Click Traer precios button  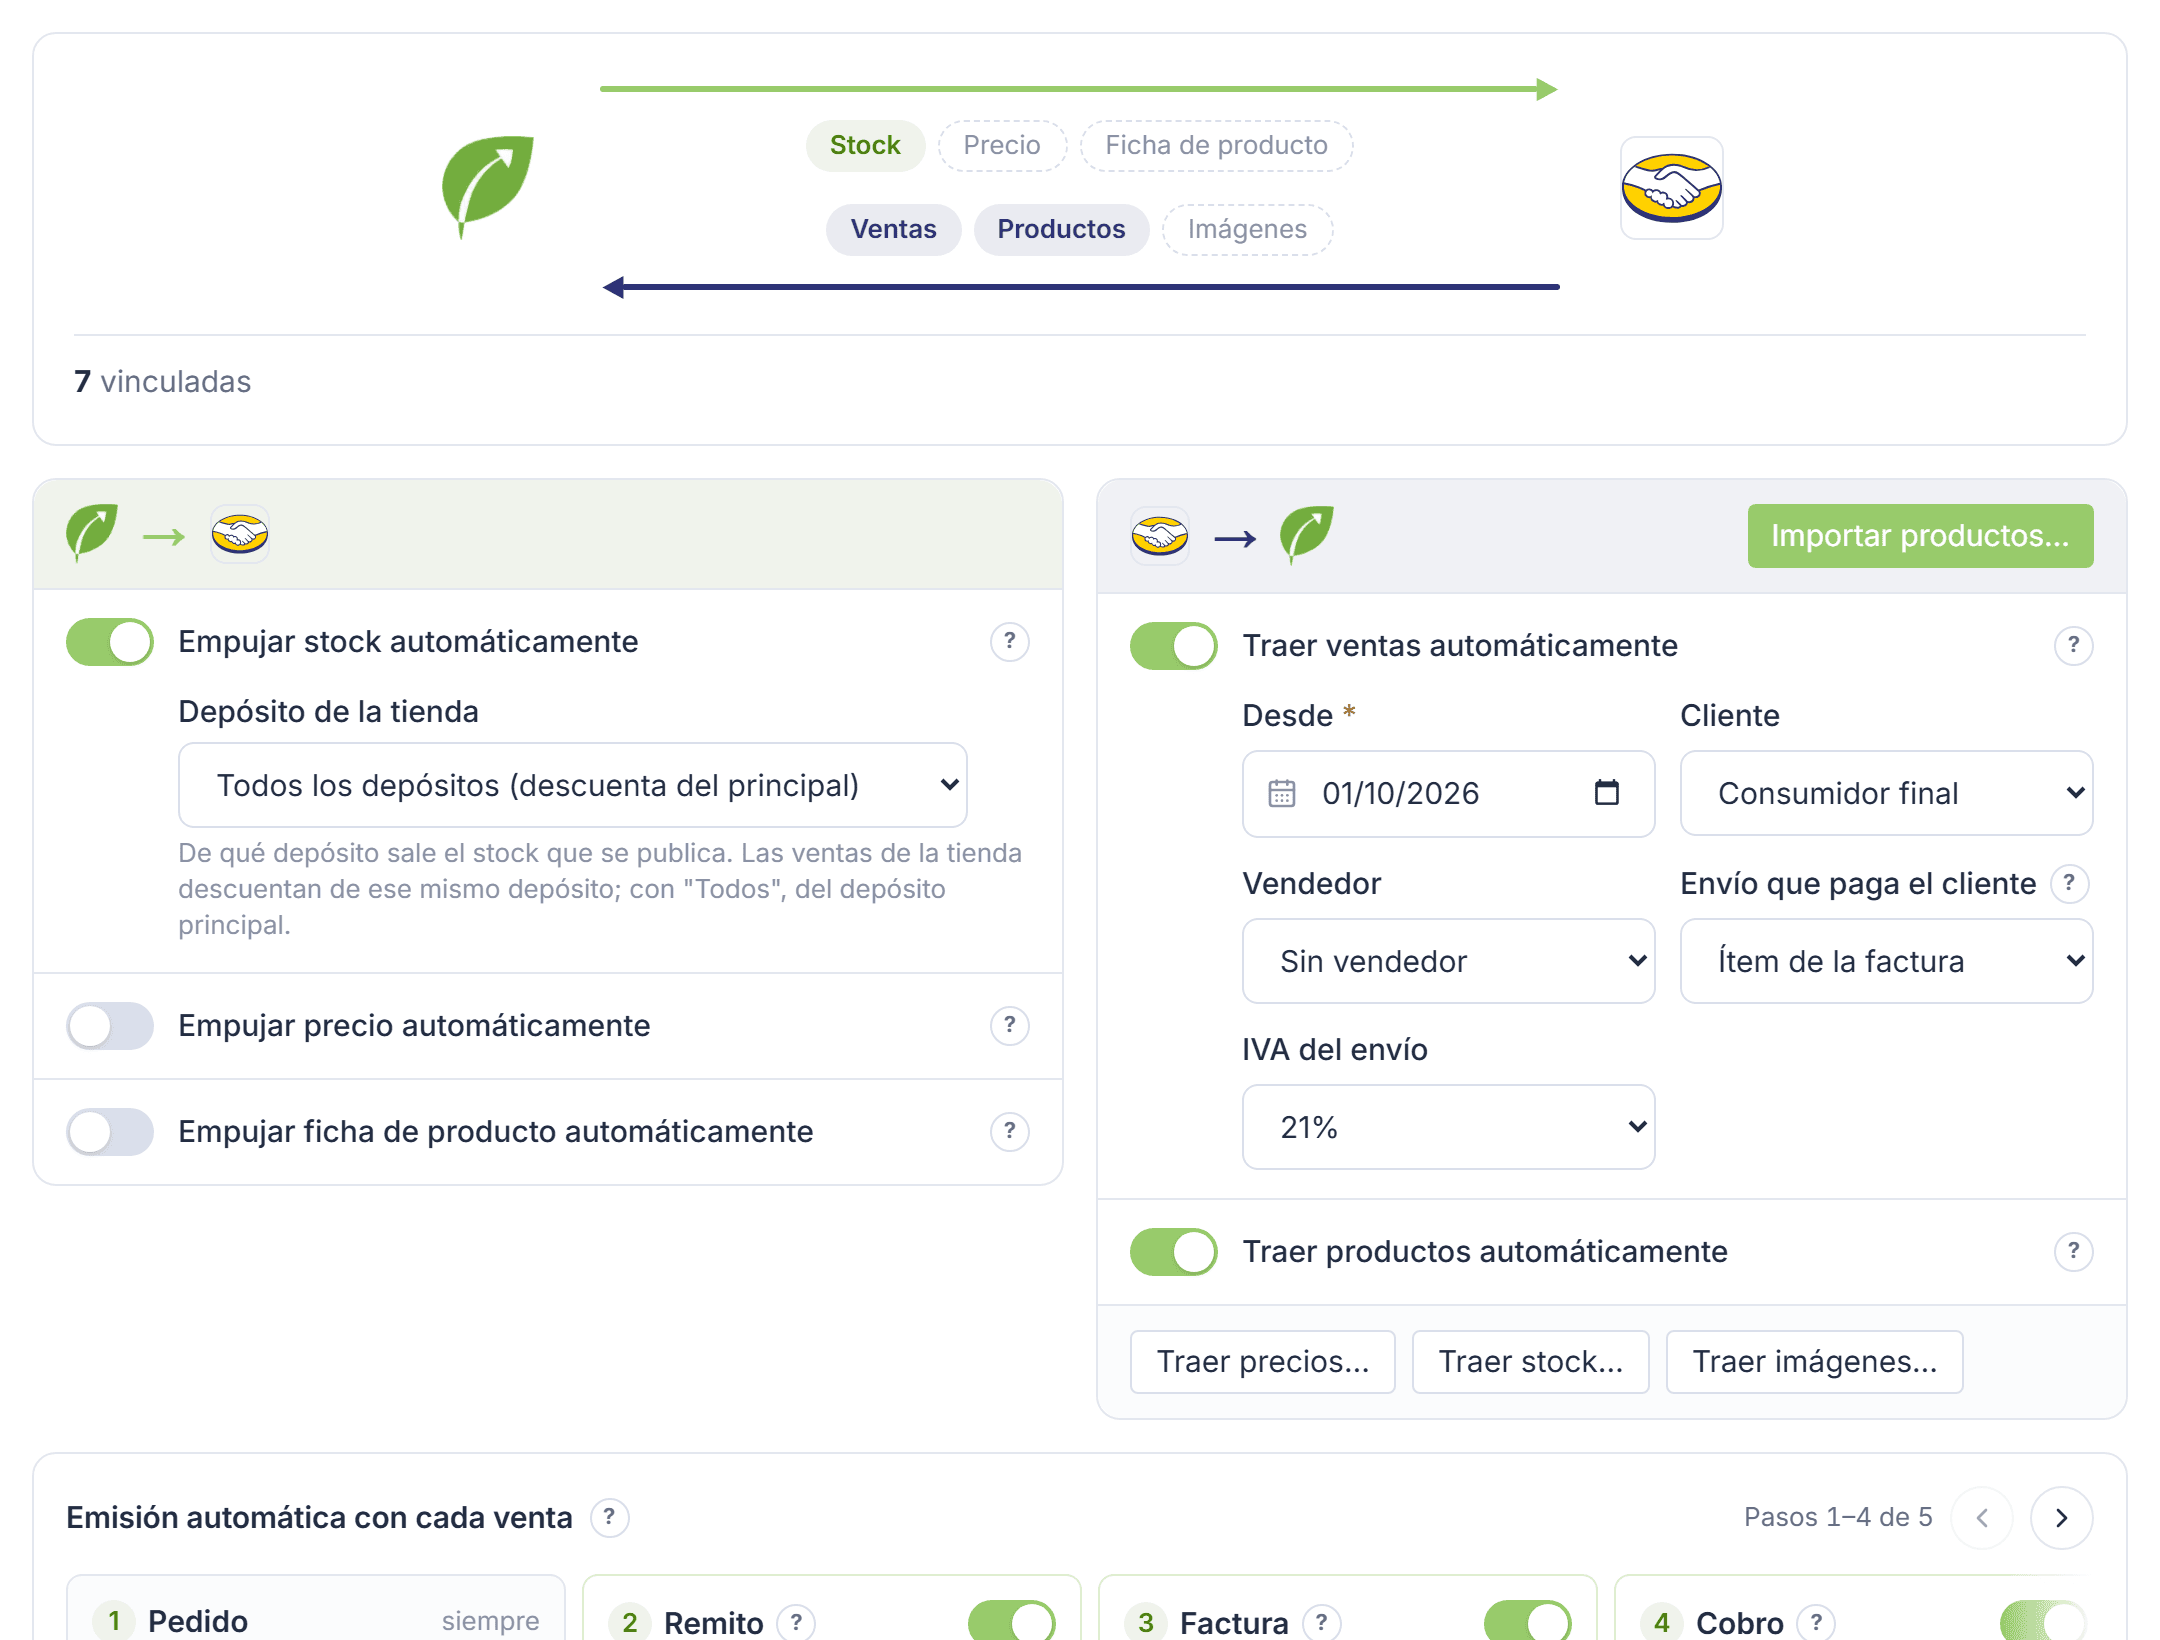1263,1361
